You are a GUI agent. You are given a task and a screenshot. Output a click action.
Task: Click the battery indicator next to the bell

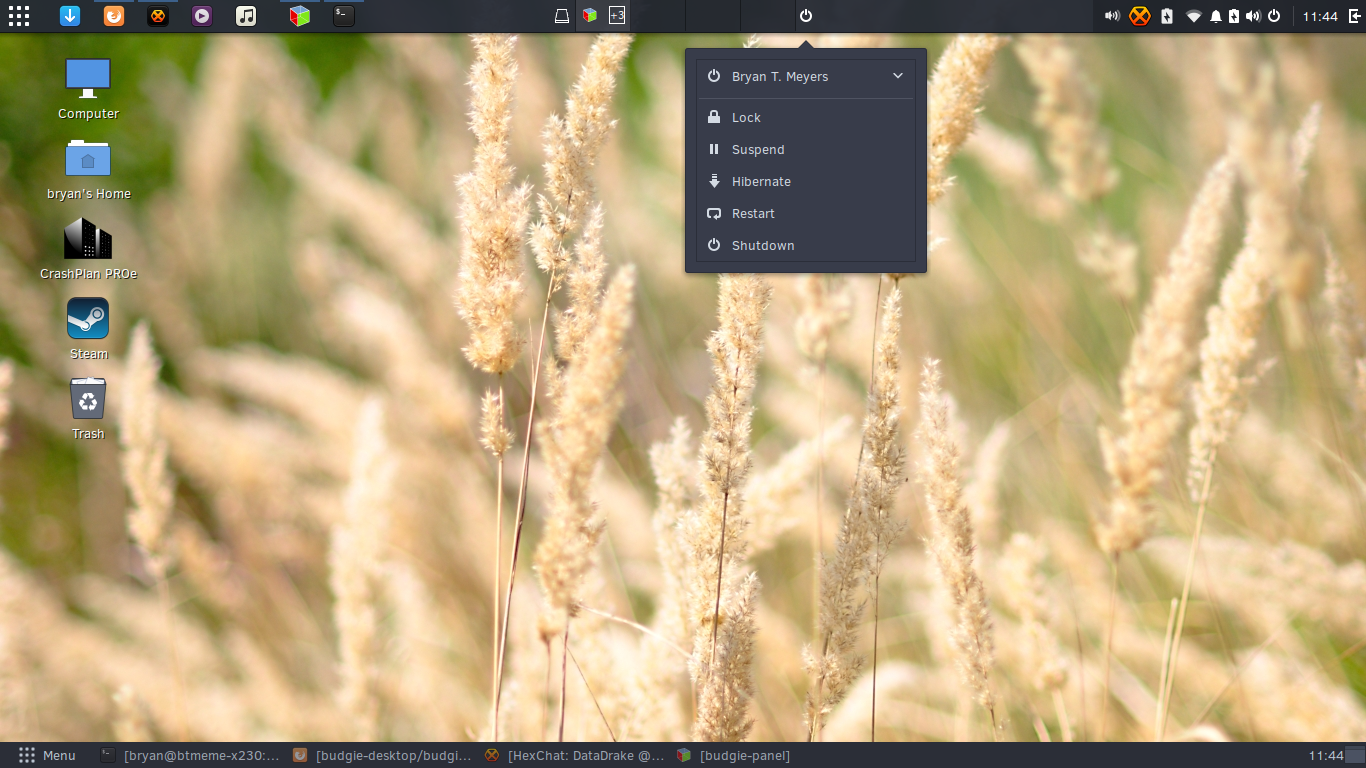(x=1234, y=16)
